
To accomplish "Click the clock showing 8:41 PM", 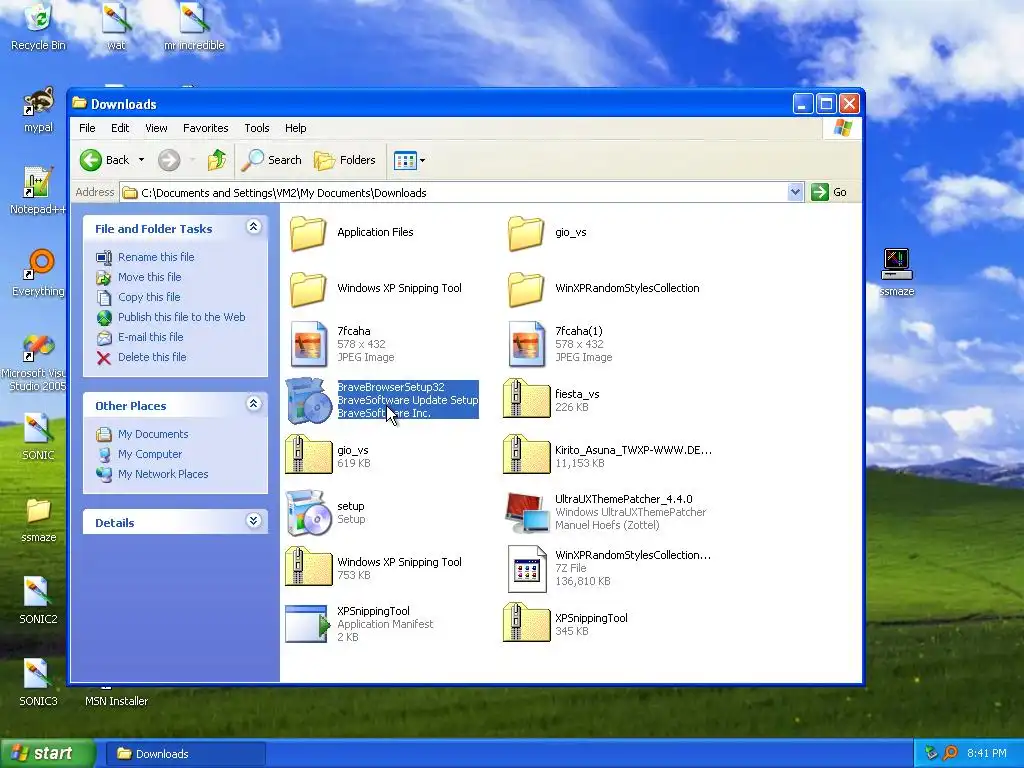I will [x=986, y=754].
